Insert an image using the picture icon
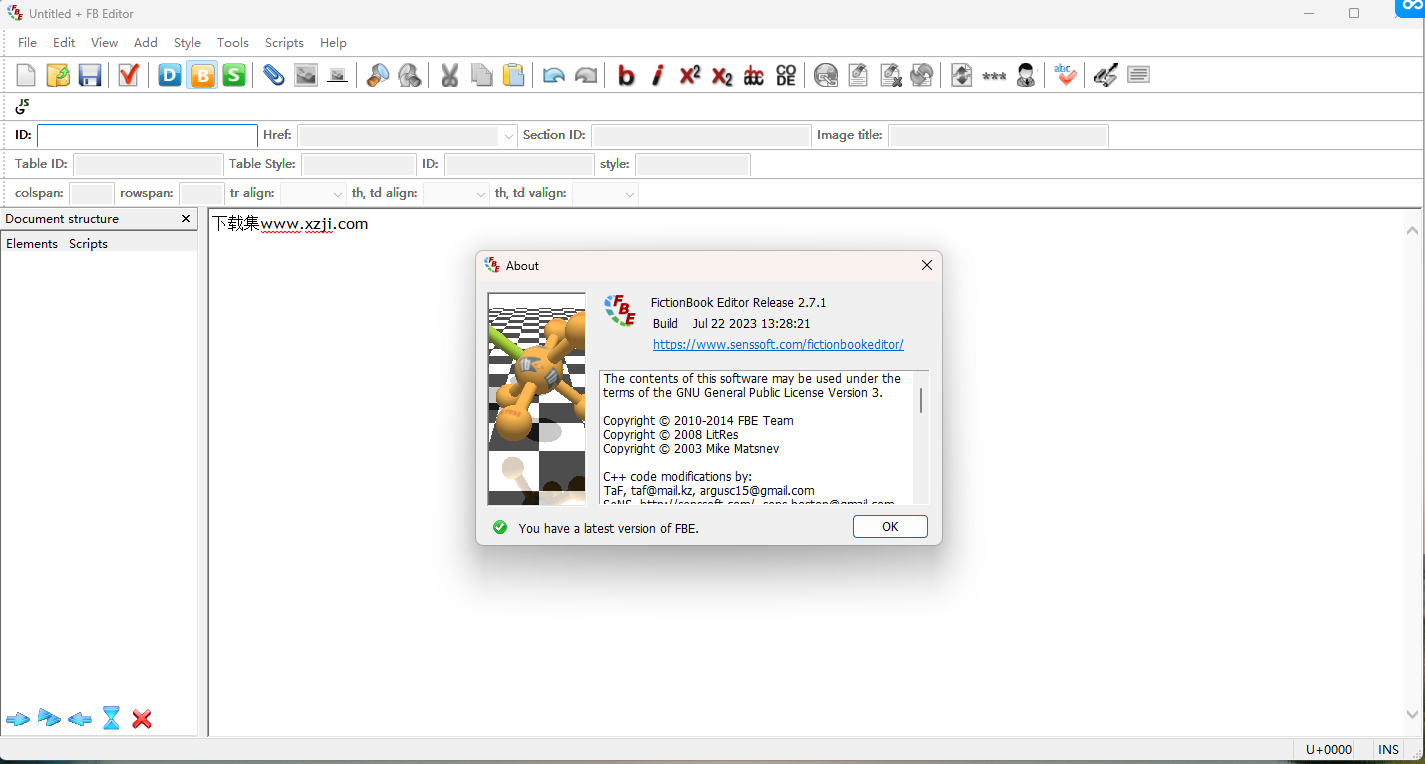This screenshot has height=764, width=1425. (x=305, y=75)
